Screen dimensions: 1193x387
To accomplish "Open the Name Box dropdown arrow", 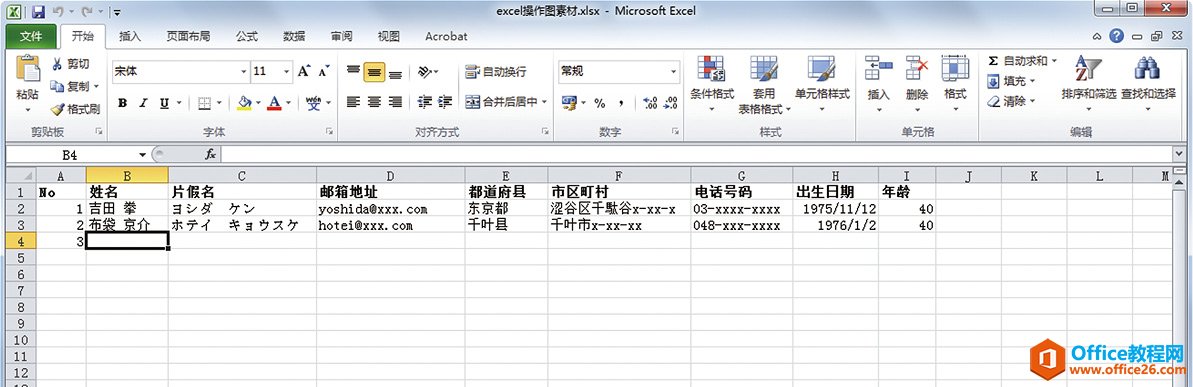I will click(142, 154).
